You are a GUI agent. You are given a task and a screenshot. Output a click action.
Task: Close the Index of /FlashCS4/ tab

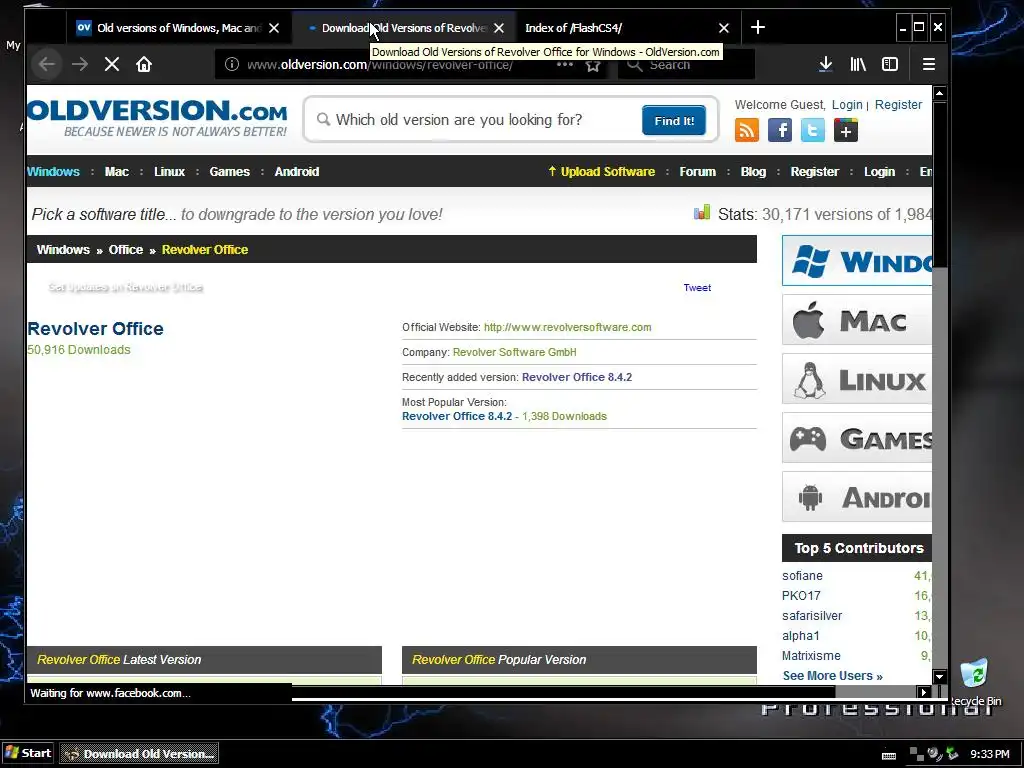tap(724, 28)
